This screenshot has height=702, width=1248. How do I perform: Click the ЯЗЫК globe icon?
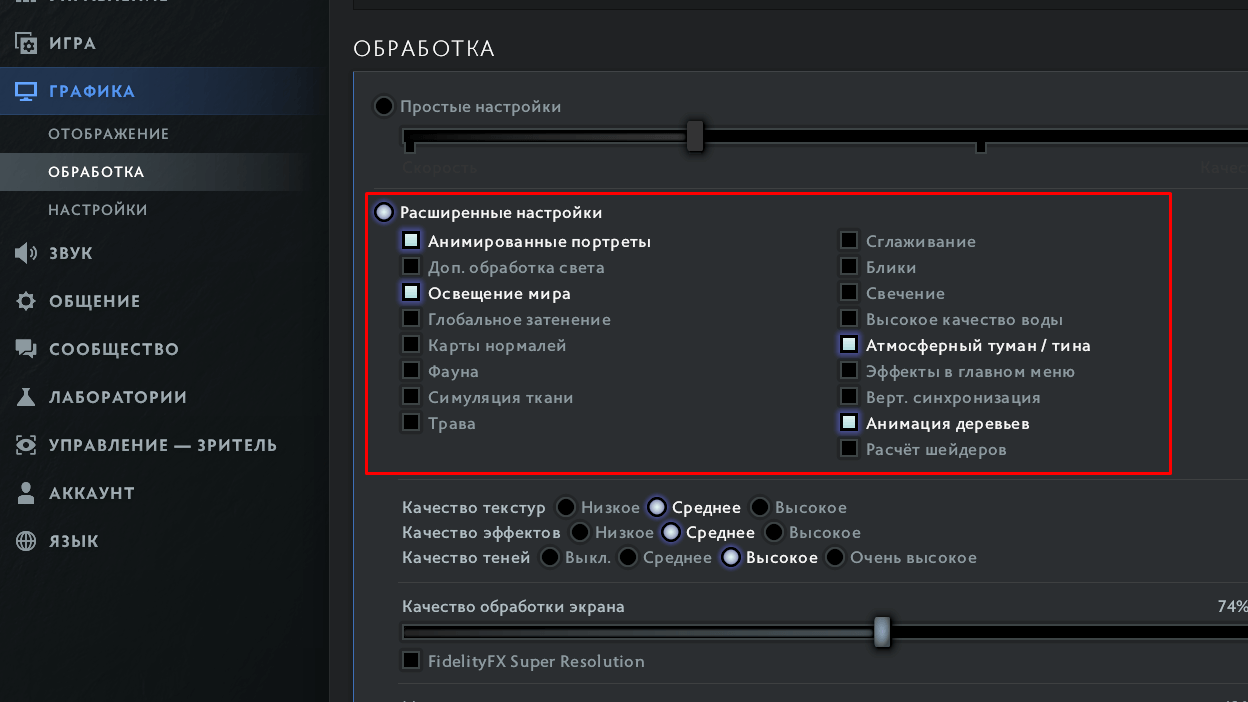[26, 540]
